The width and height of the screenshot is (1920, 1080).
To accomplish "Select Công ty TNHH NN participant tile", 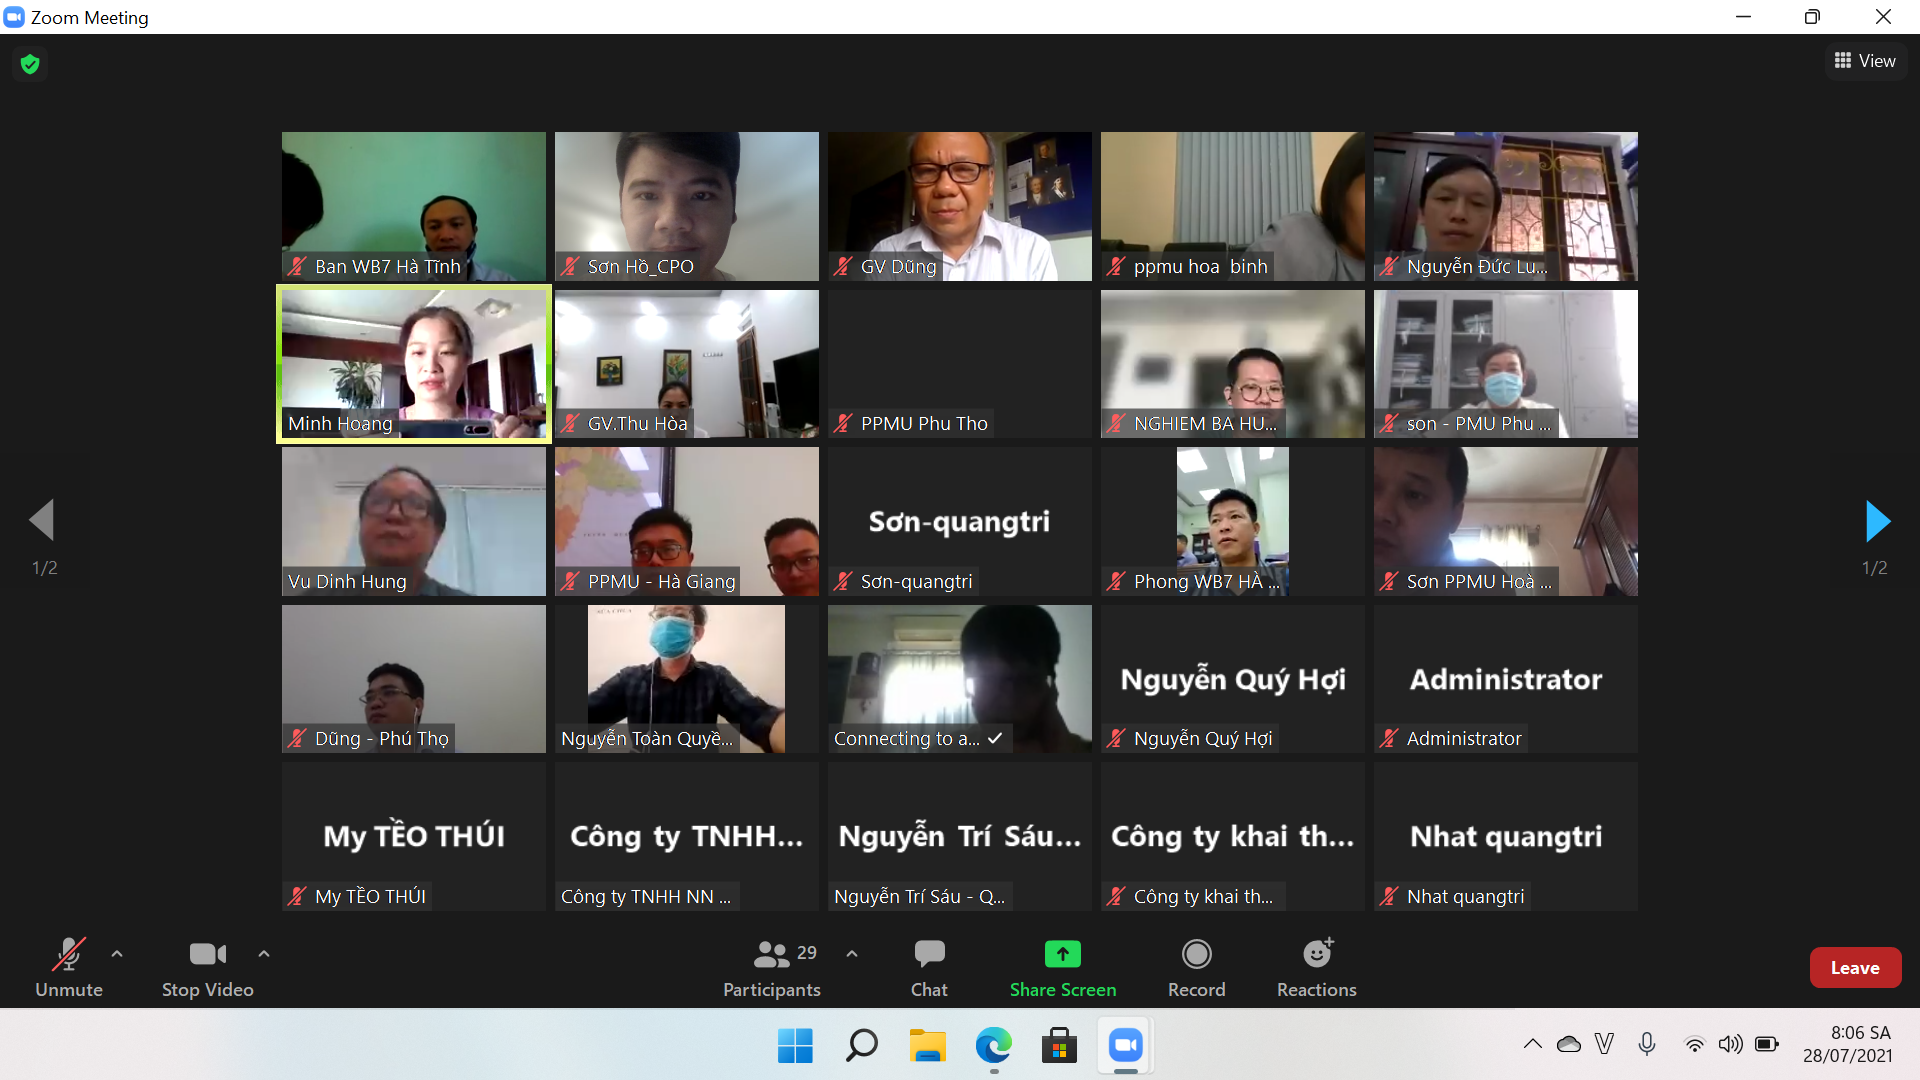I will pos(687,836).
